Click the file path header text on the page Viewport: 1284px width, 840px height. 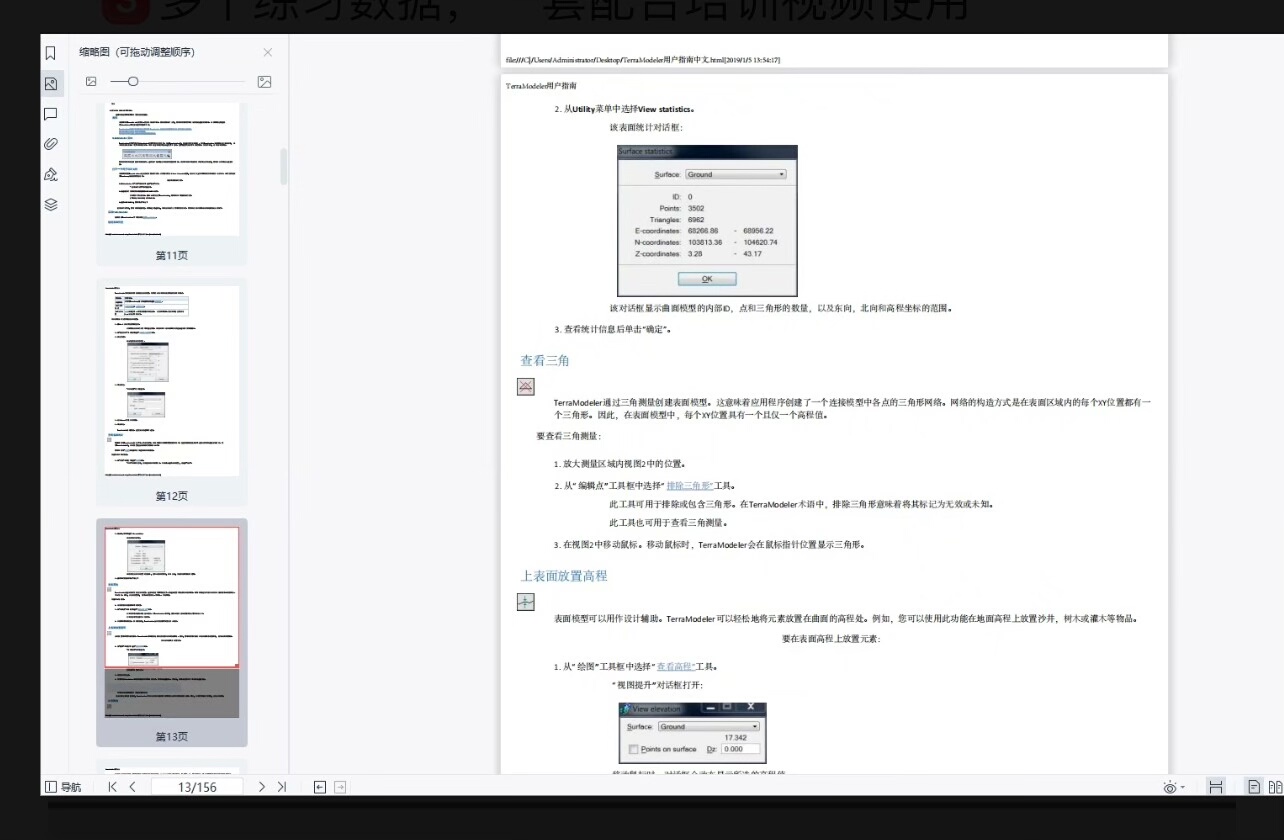coord(643,60)
